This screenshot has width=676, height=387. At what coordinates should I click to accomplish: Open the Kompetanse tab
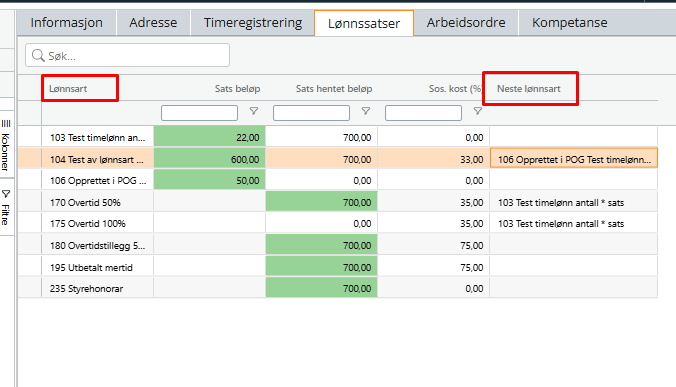click(x=570, y=22)
